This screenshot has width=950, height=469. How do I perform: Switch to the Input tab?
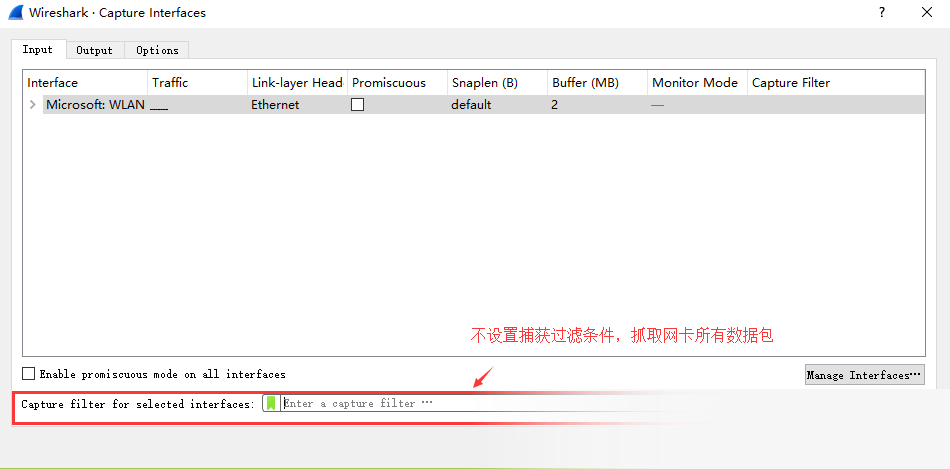[38, 50]
